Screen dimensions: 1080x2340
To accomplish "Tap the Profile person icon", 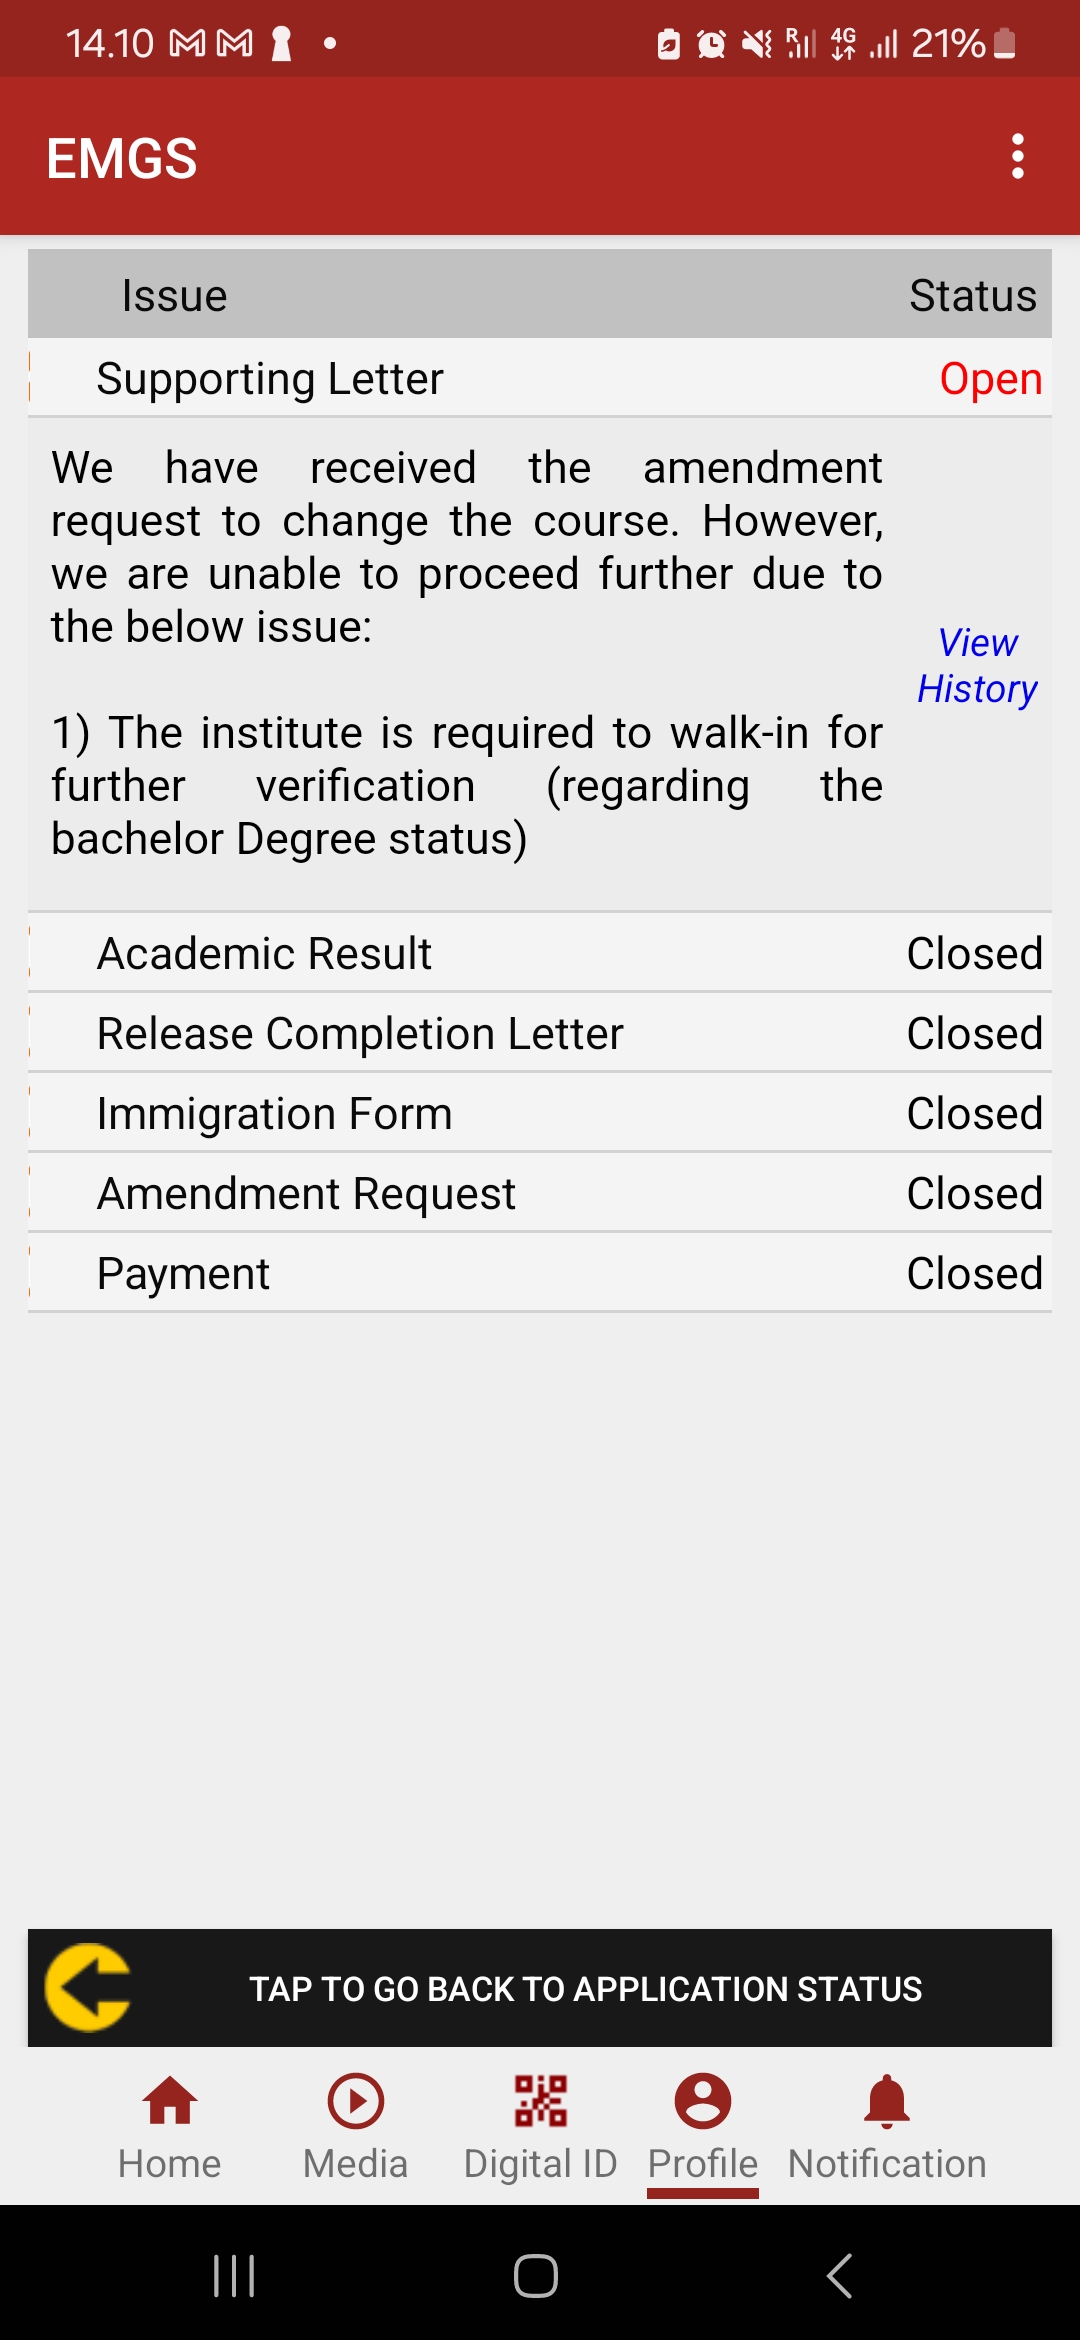I will point(703,2100).
